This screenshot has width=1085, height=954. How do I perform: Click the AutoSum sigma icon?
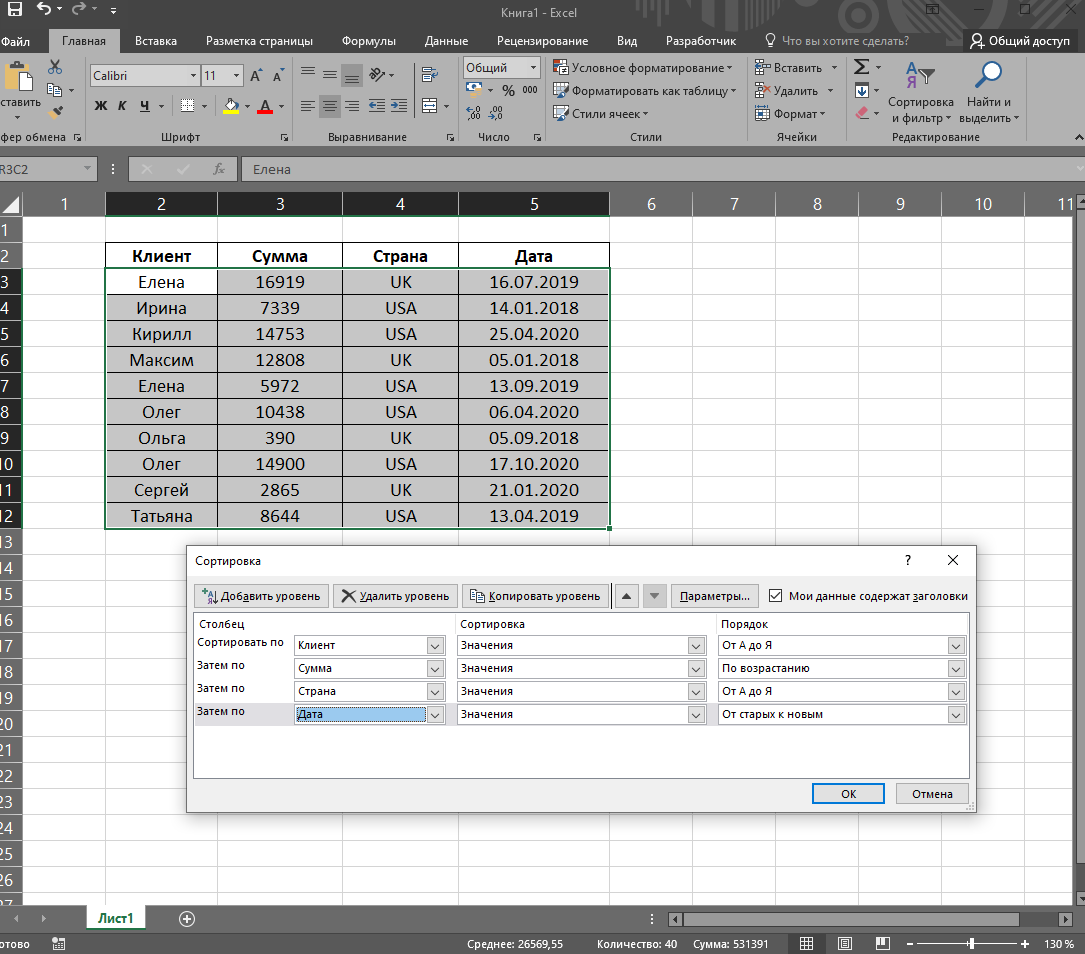click(x=861, y=67)
